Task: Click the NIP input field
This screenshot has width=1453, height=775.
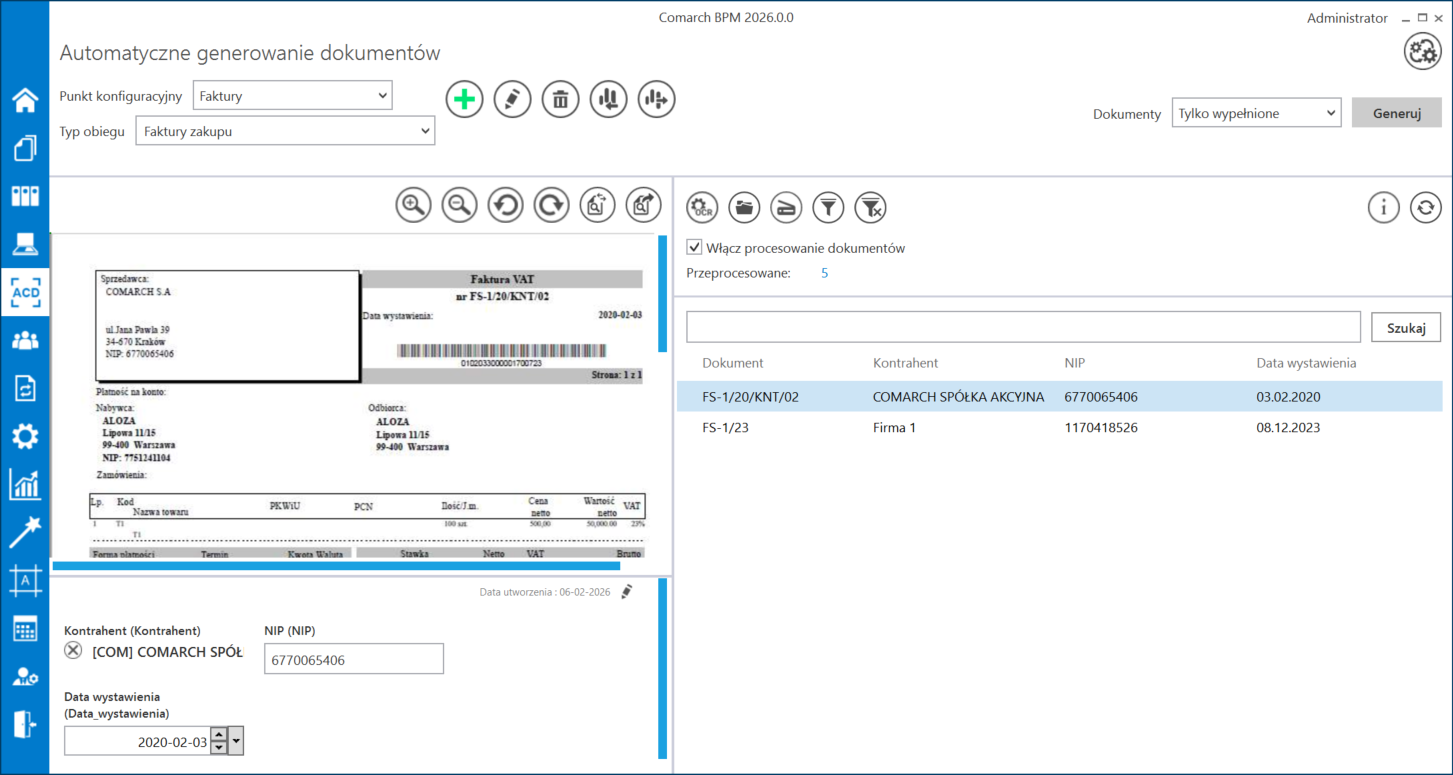Action: pyautogui.click(x=353, y=660)
